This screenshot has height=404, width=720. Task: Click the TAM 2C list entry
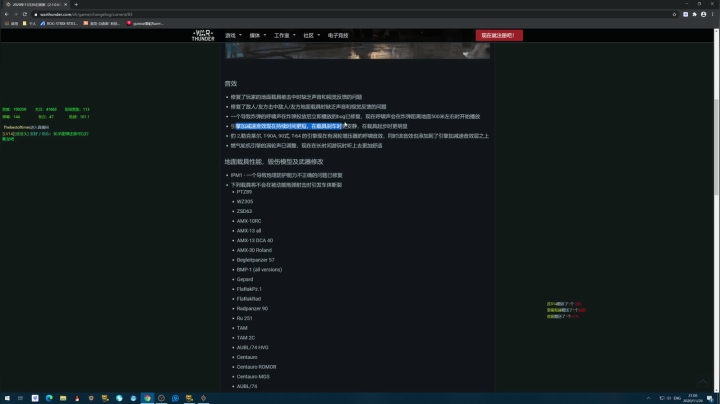tap(246, 337)
